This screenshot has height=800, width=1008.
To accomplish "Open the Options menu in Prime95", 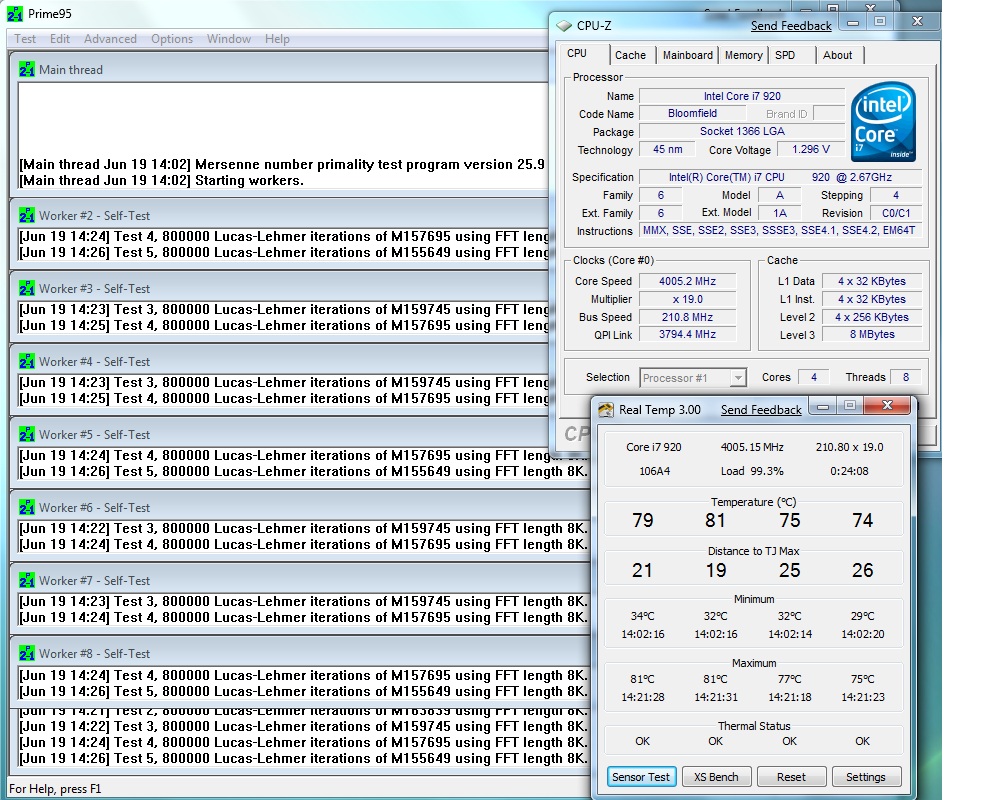I will pos(172,39).
